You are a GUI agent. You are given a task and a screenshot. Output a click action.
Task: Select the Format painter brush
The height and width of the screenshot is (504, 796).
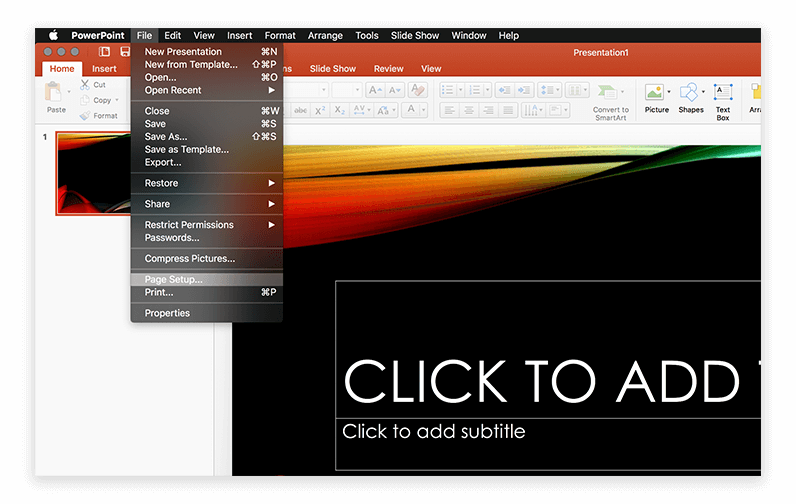pyautogui.click(x=86, y=115)
